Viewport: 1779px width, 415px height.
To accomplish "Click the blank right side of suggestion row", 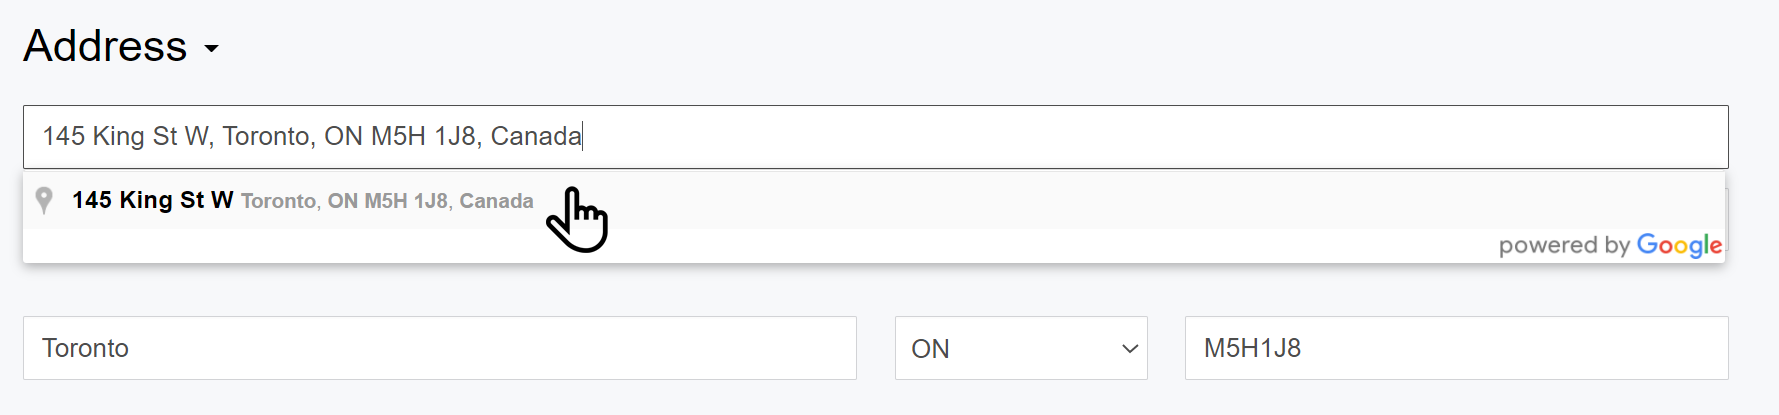I will point(1100,200).
